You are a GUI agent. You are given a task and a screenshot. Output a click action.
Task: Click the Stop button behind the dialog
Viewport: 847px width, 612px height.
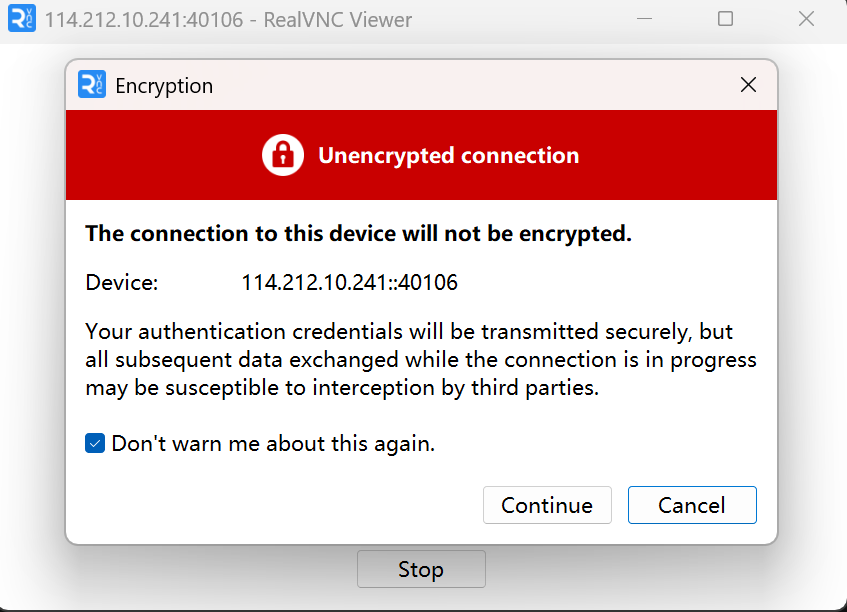coord(421,568)
